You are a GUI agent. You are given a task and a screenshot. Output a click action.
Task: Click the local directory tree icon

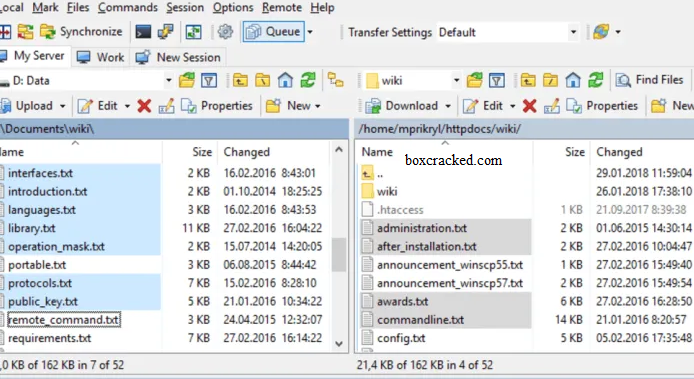pos(335,81)
